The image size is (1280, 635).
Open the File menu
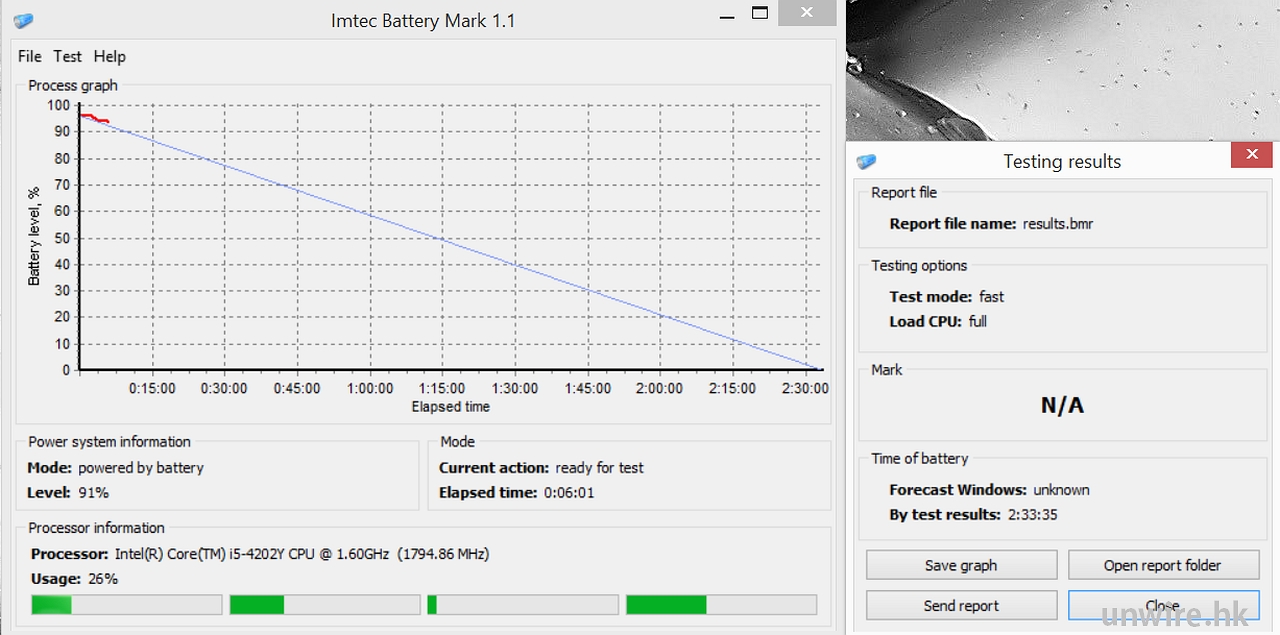[29, 56]
